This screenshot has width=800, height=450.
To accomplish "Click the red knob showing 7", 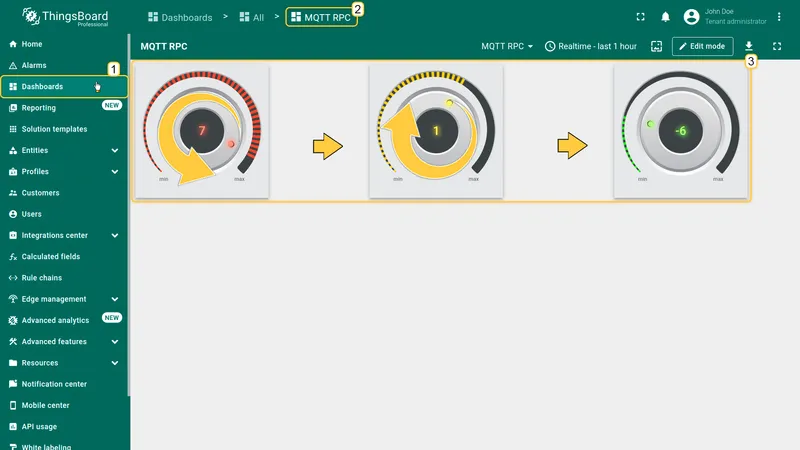I will coord(202,131).
